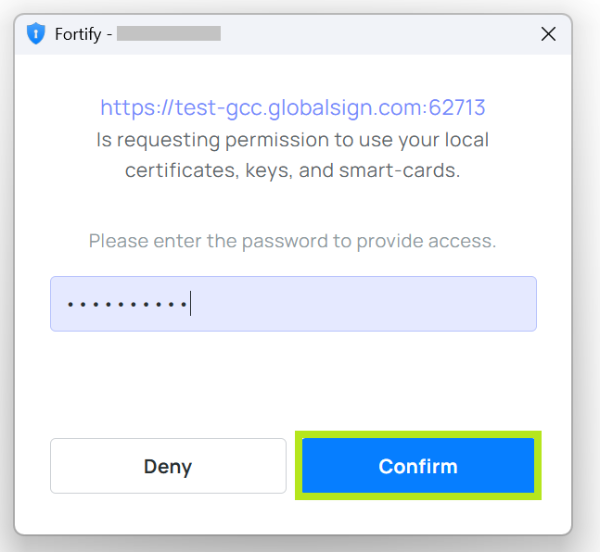Click the "Fortify -" window title text
600x552 pixels.
pyautogui.click(x=83, y=34)
